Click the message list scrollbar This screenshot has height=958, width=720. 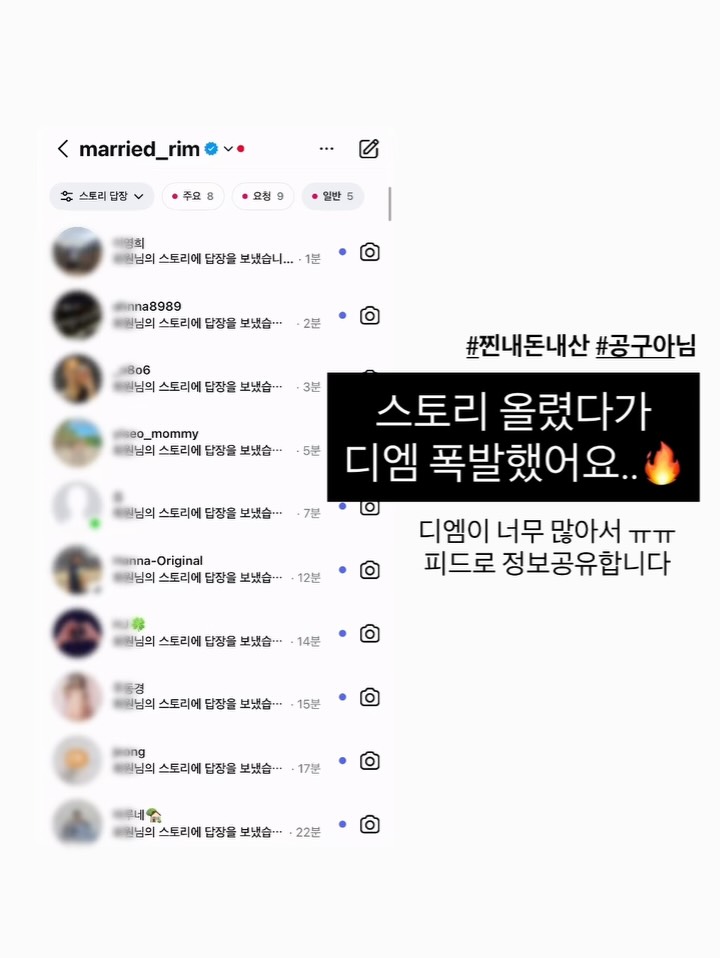389,203
